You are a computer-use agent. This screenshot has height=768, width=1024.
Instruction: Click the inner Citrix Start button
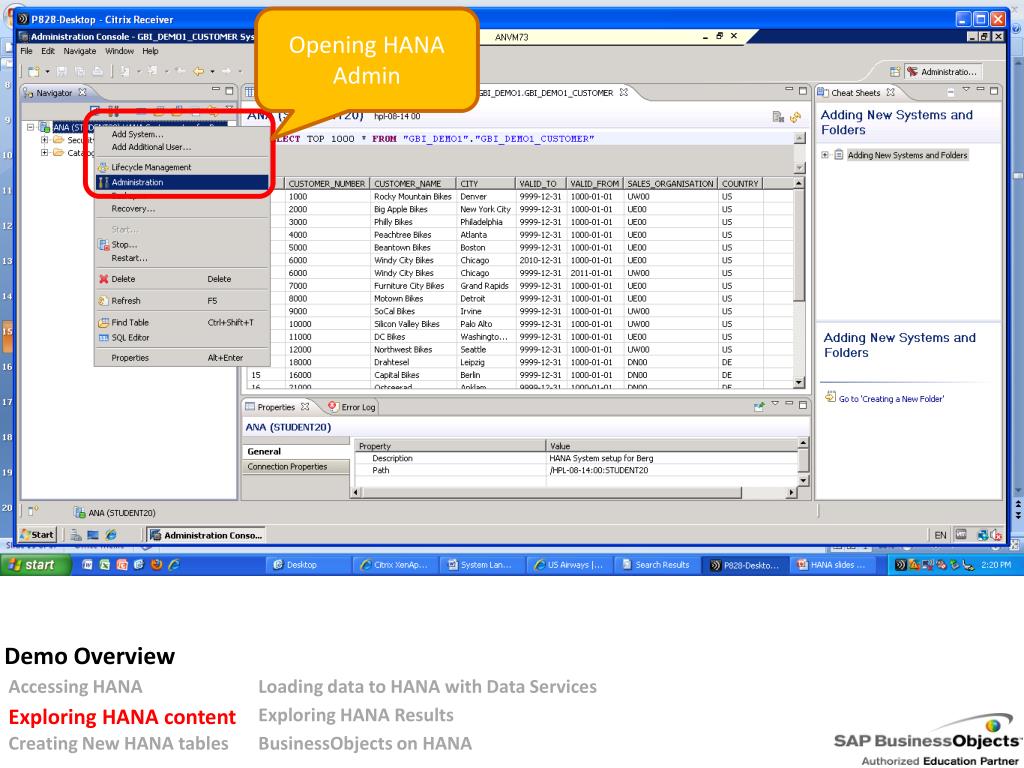39,535
